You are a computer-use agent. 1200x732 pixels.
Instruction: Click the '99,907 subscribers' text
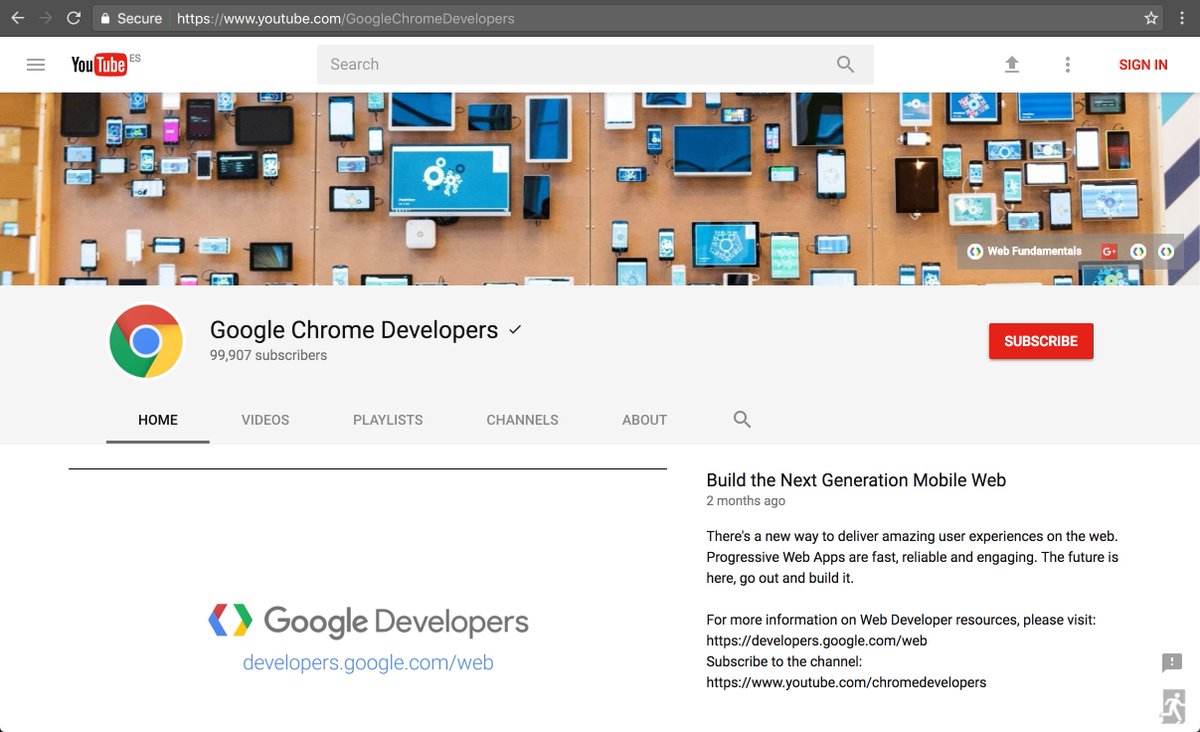point(268,355)
